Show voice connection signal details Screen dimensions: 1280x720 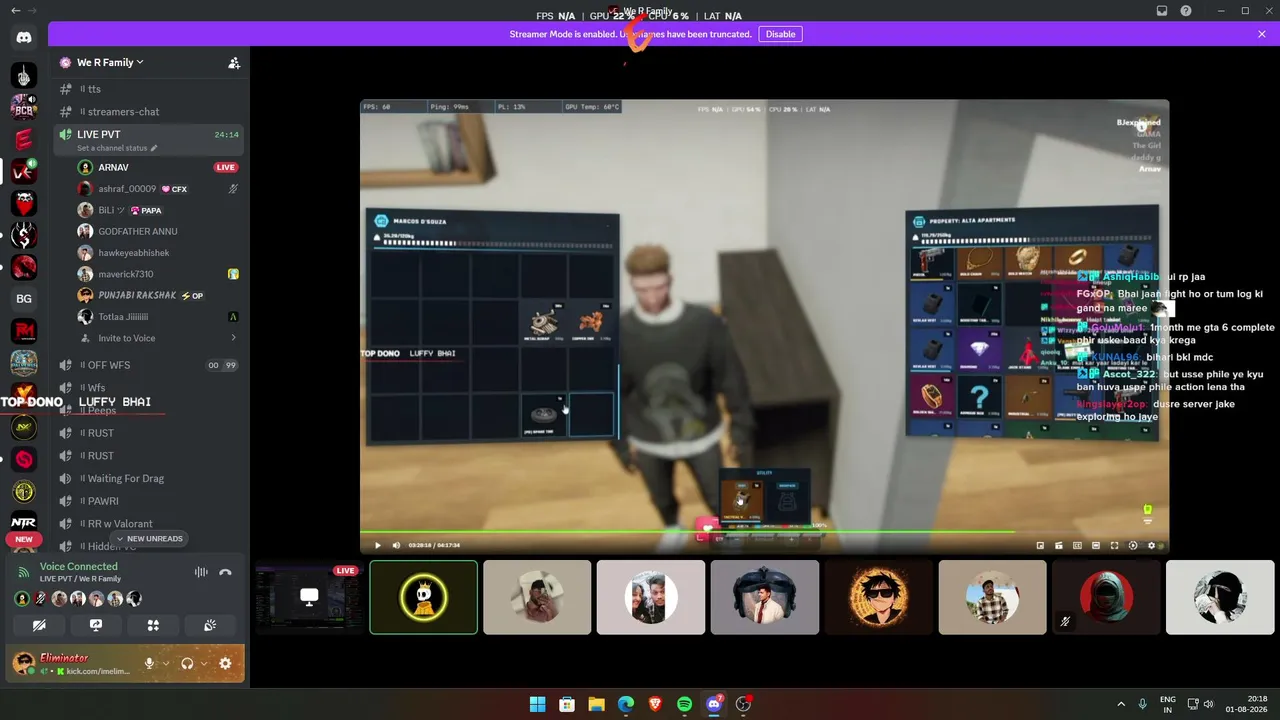tap(23, 572)
